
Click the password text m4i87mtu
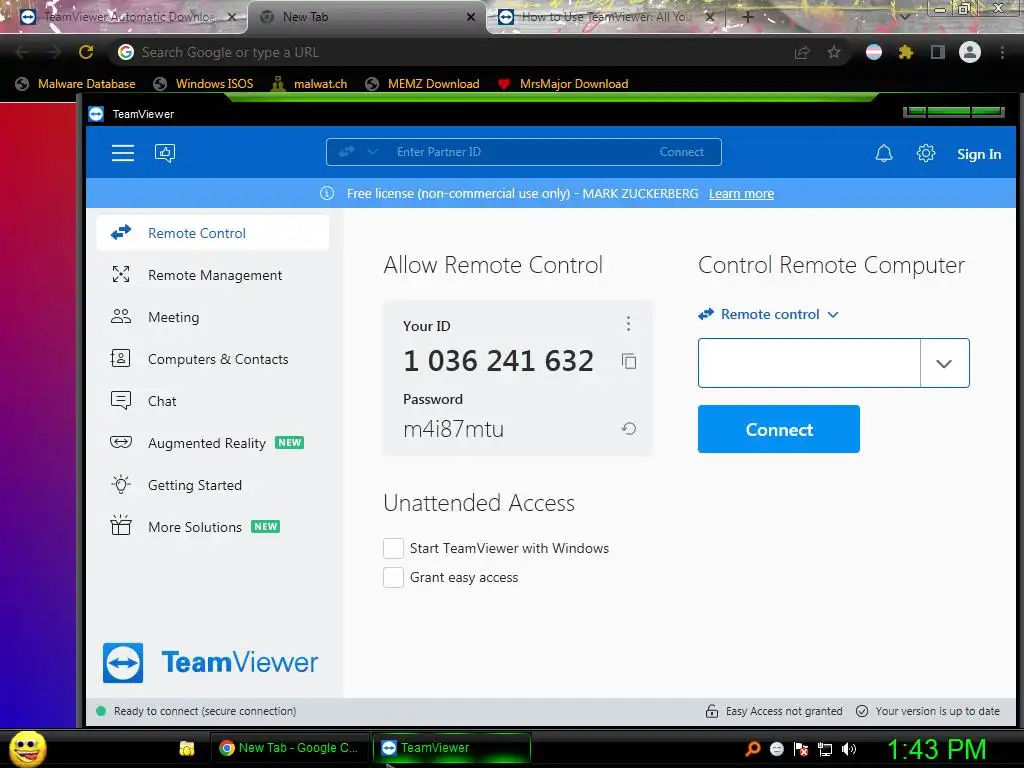[453, 429]
